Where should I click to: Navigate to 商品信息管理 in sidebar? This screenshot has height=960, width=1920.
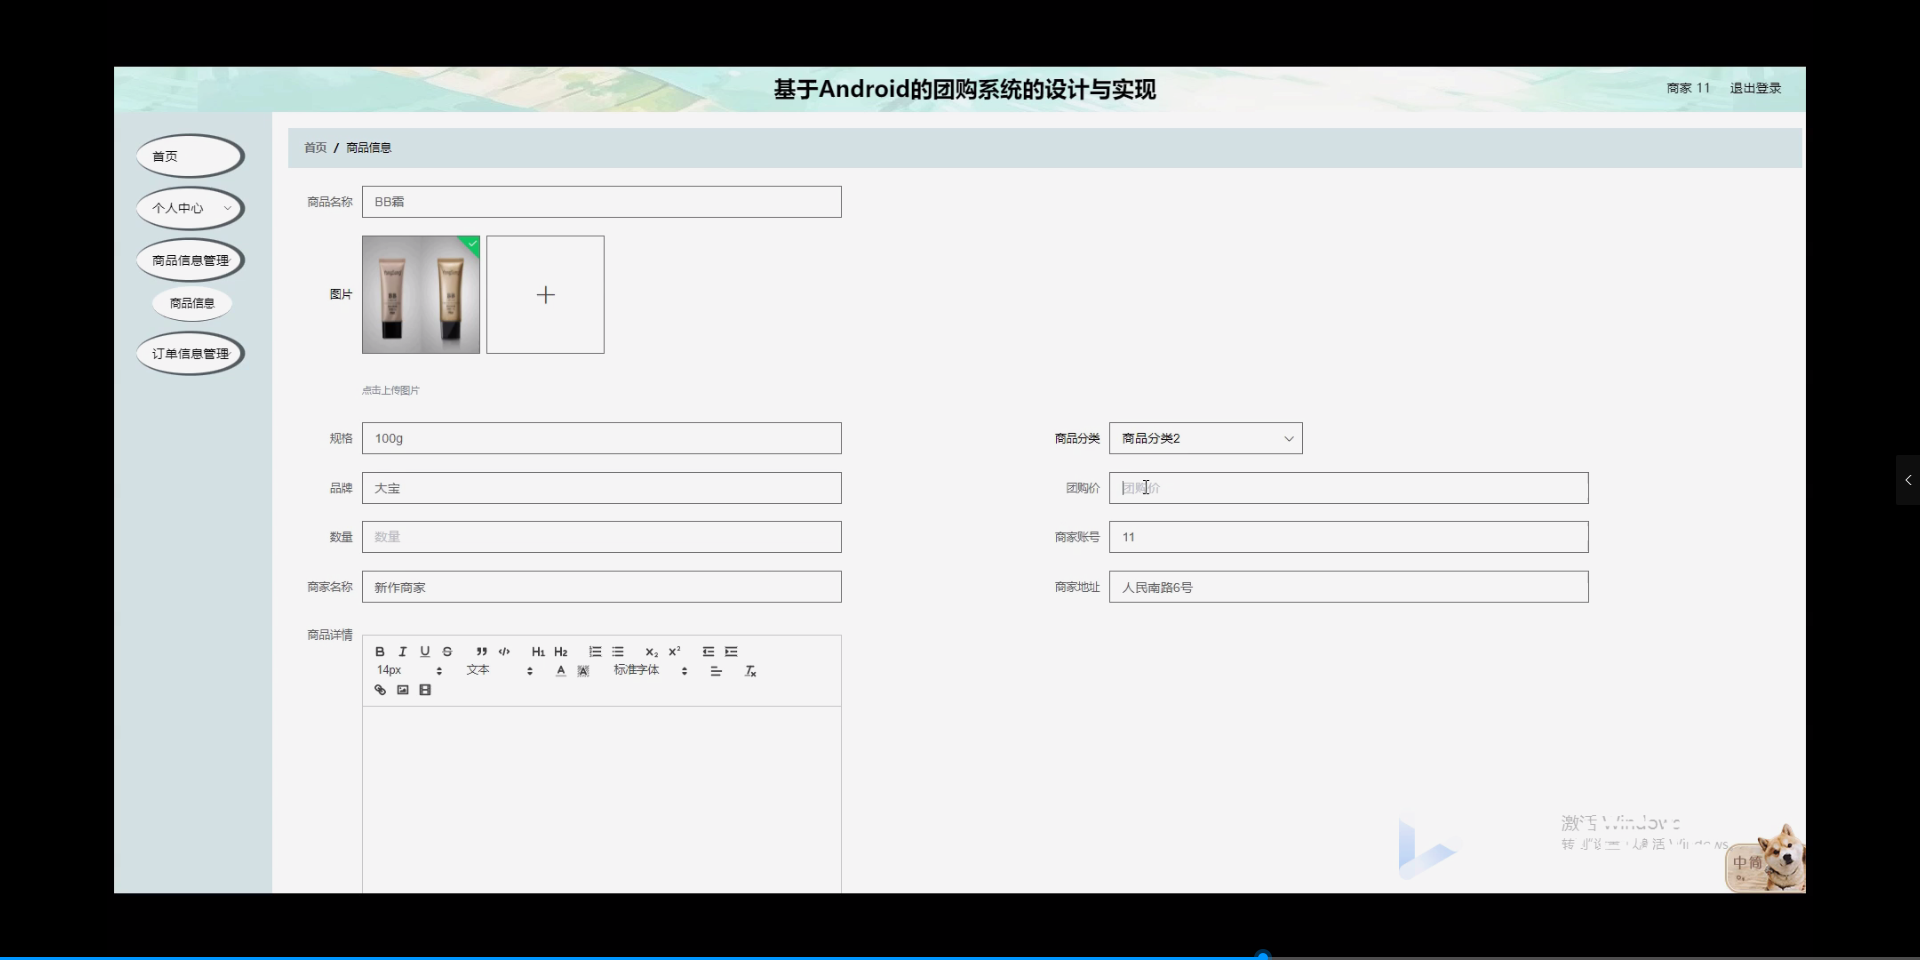coord(190,259)
